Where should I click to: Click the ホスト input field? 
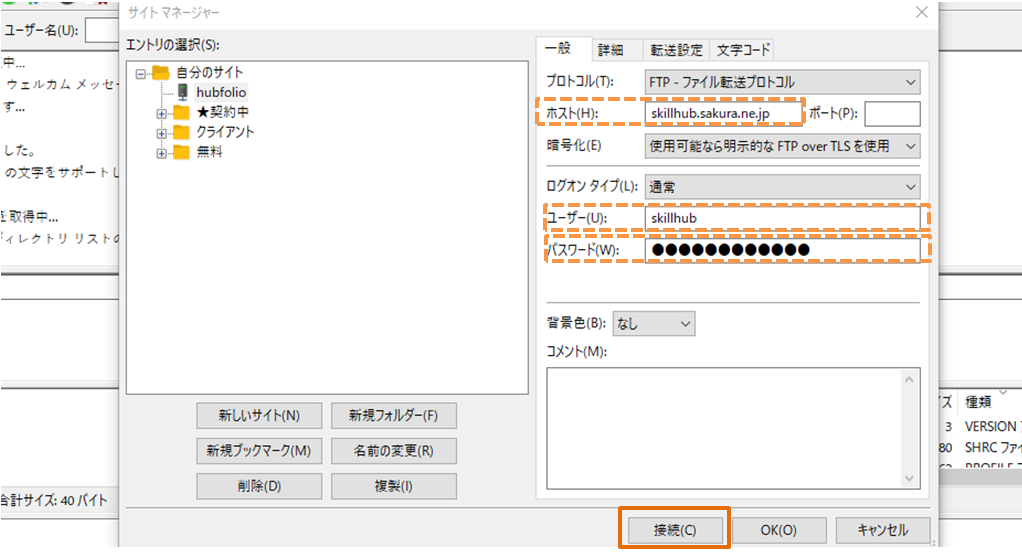[x=723, y=113]
